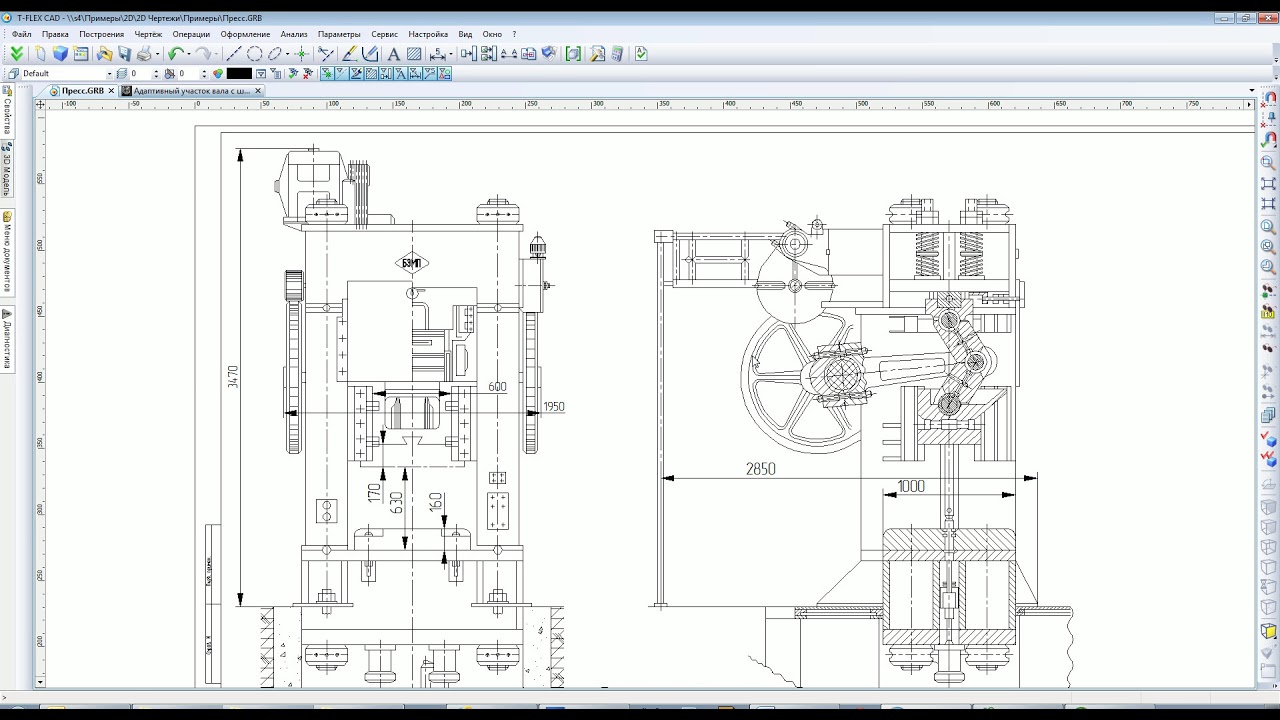Select the Hatch fill tool
The height and width of the screenshot is (720, 1280).
click(x=414, y=54)
